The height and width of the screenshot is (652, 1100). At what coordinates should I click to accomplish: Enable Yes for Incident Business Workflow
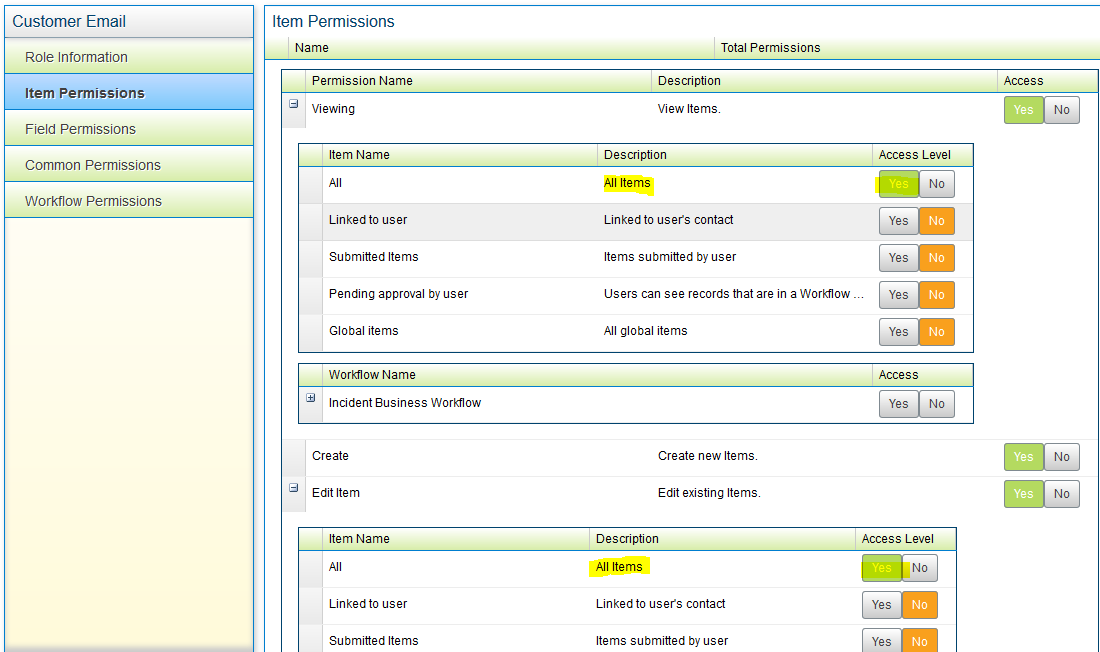coord(898,404)
